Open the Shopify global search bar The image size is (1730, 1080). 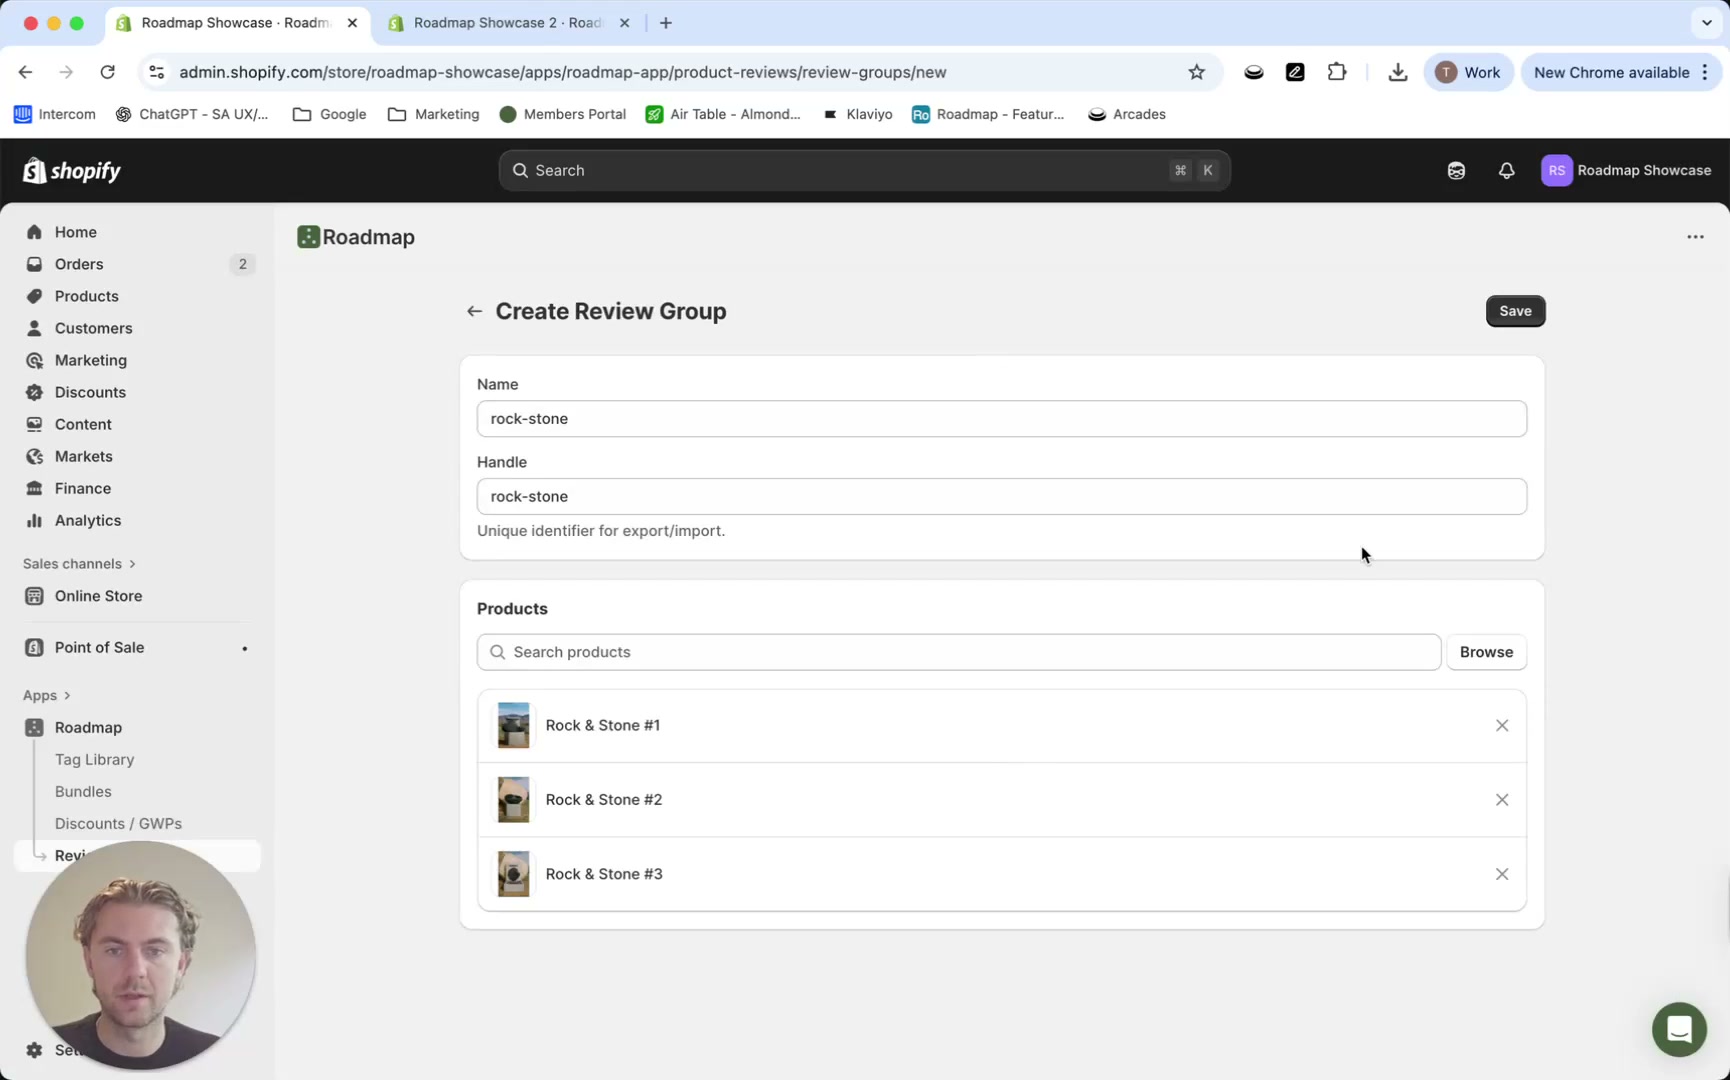pyautogui.click(x=863, y=170)
